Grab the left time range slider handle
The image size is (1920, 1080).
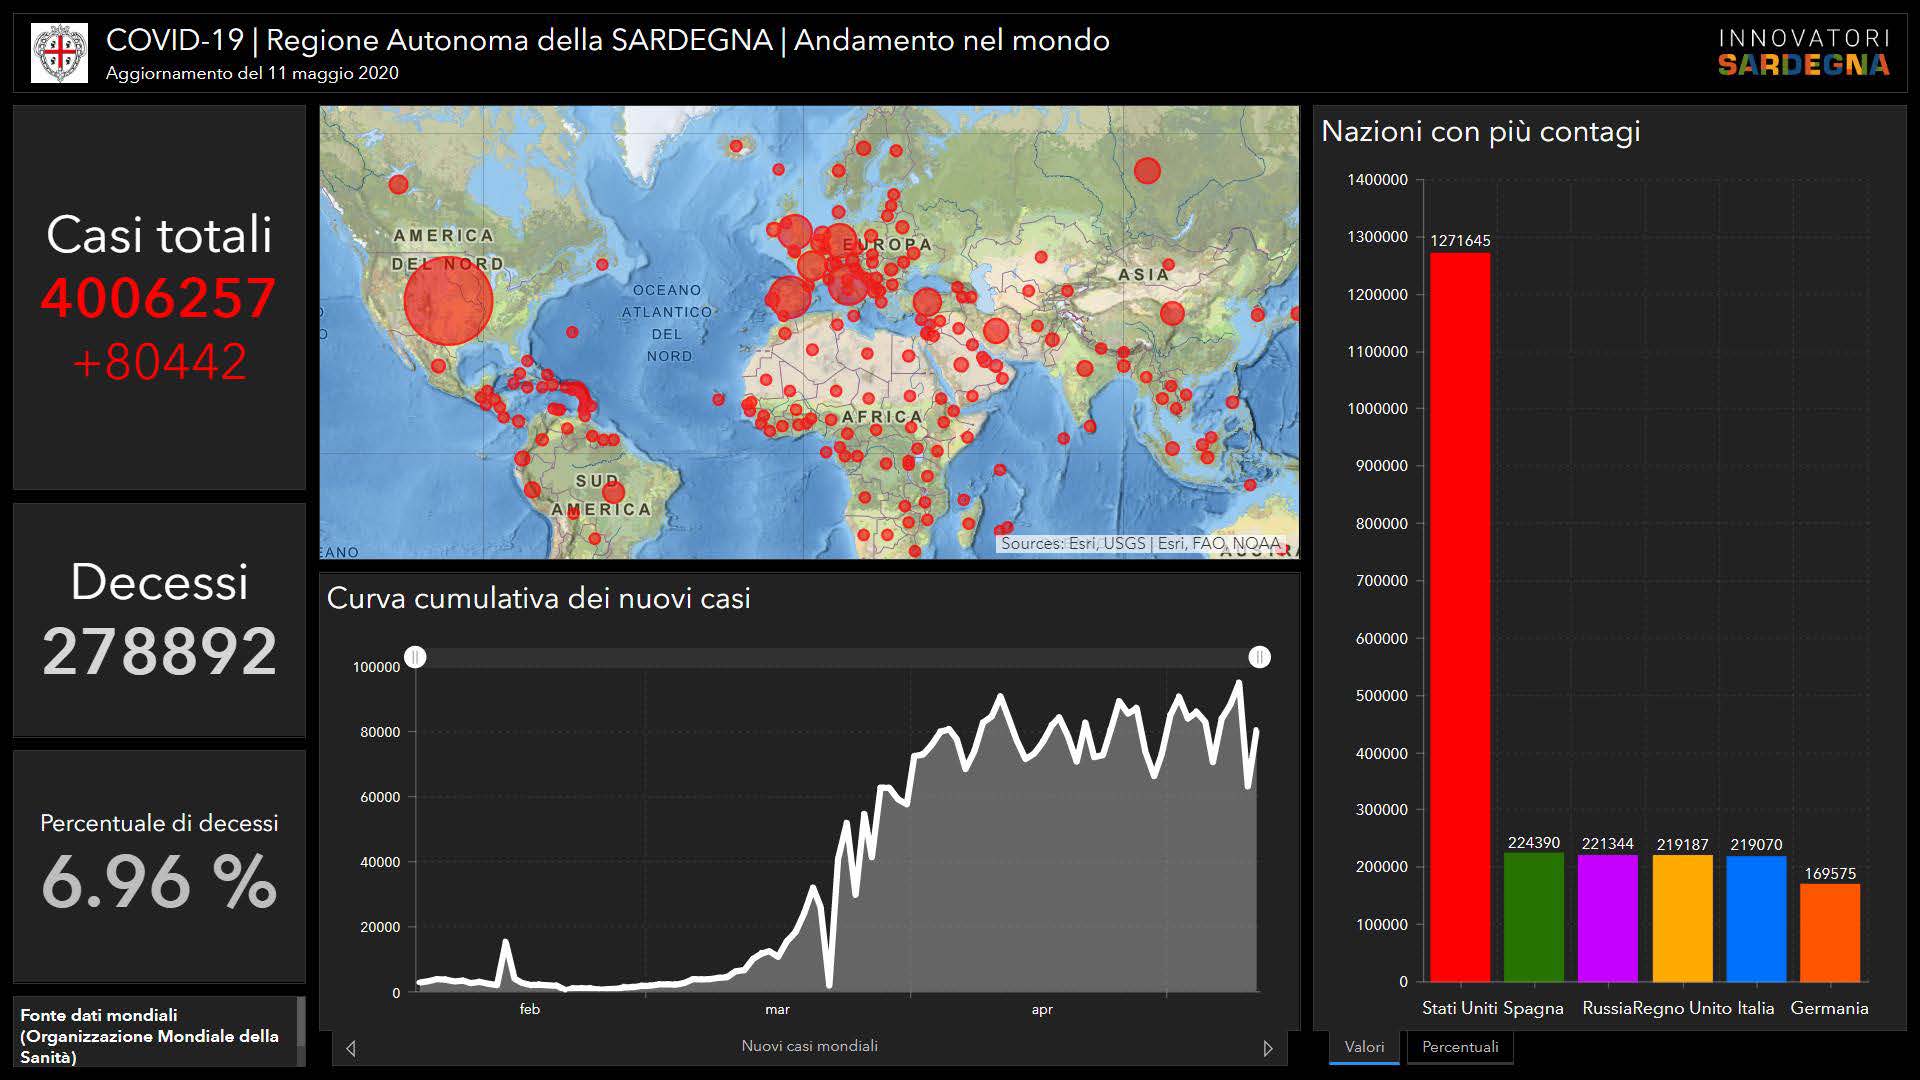(416, 657)
